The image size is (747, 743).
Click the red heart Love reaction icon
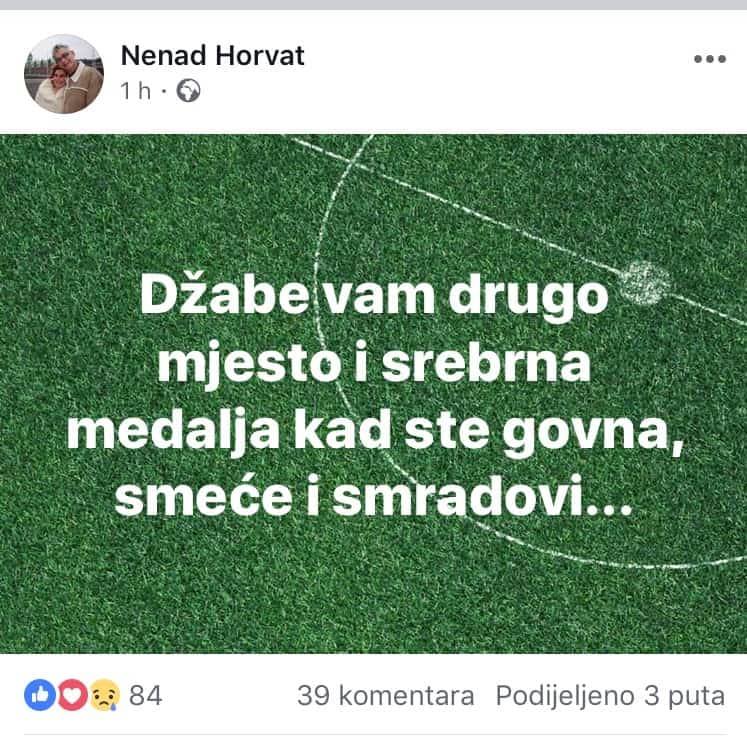tap(72, 695)
